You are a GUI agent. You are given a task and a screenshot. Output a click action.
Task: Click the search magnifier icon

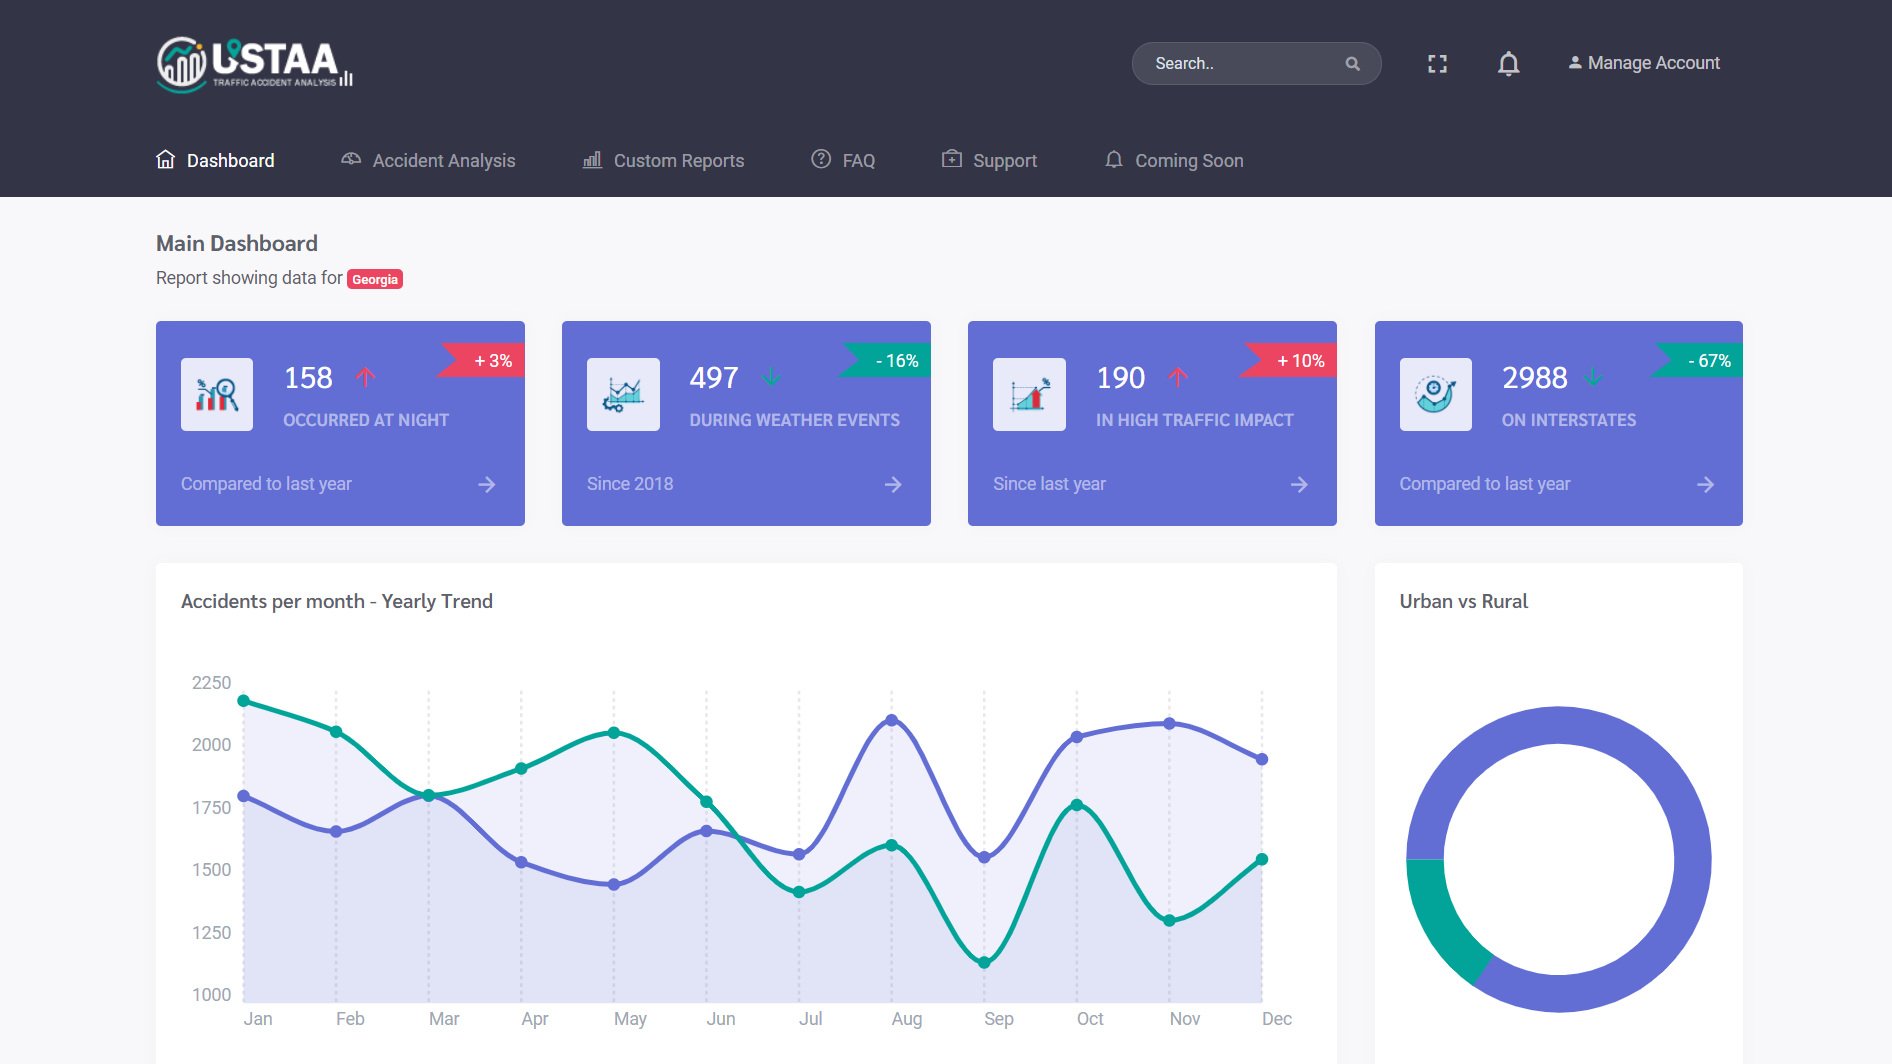coord(1352,64)
